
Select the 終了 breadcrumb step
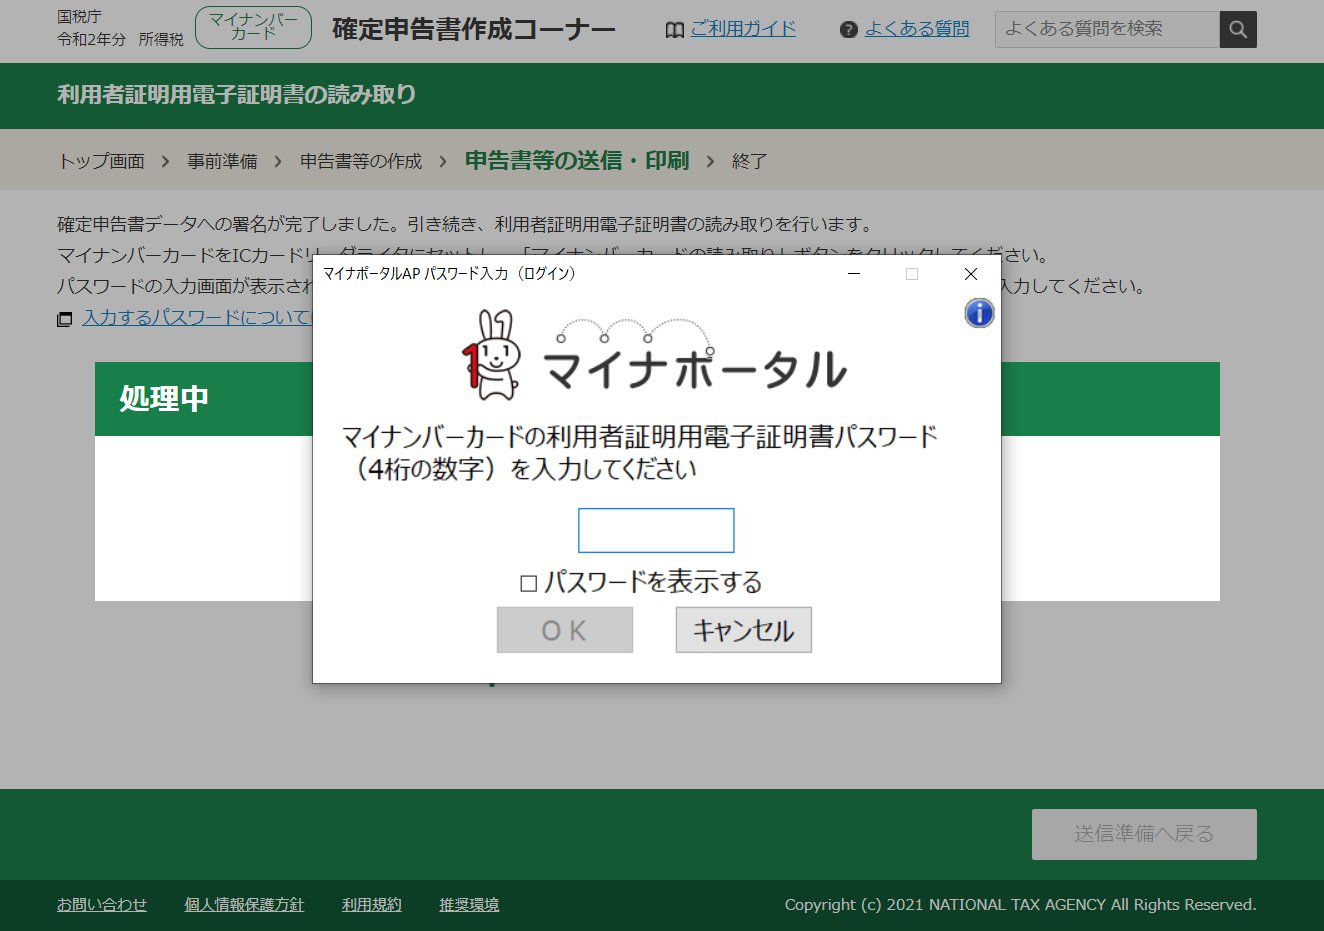[x=749, y=161]
